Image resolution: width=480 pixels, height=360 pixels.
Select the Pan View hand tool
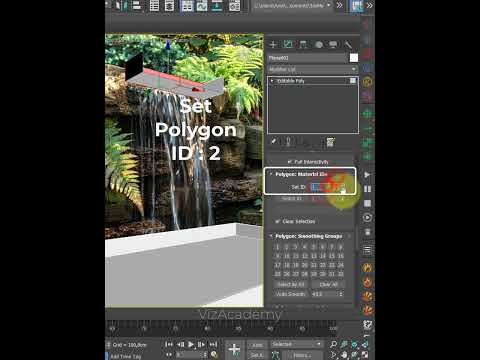tap(344, 355)
